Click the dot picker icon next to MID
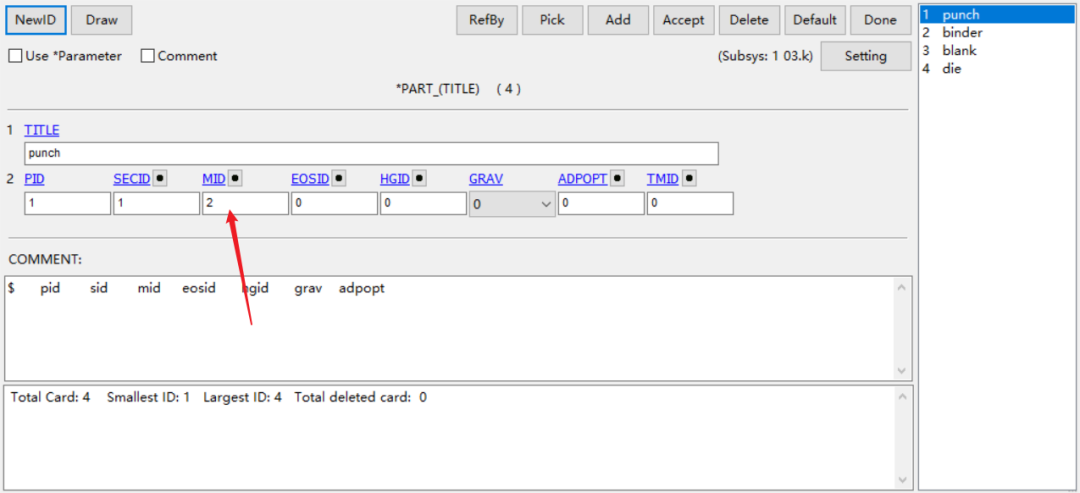Viewport: 1080px width, 493px height. coord(235,178)
